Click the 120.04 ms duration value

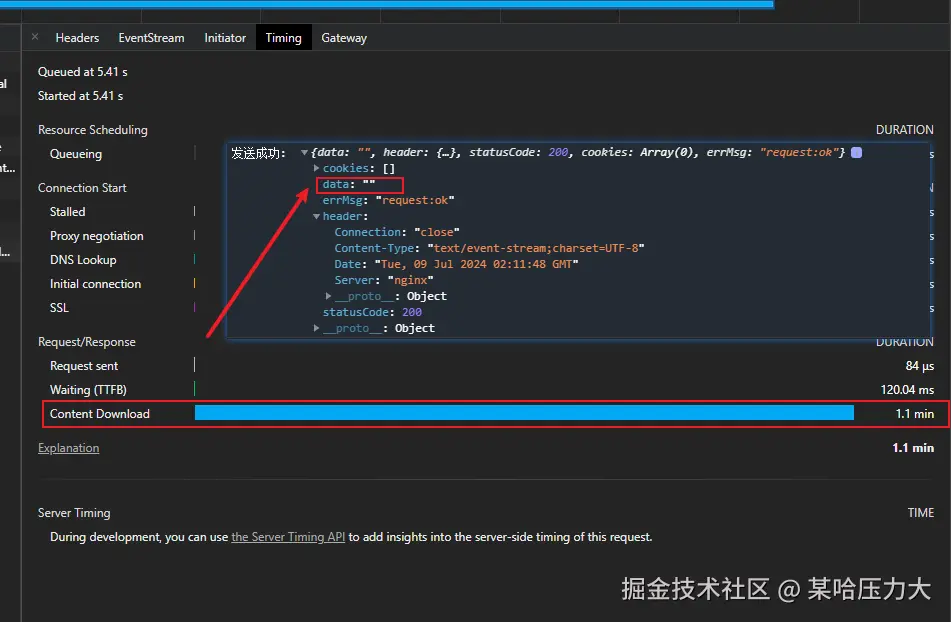[907, 390]
